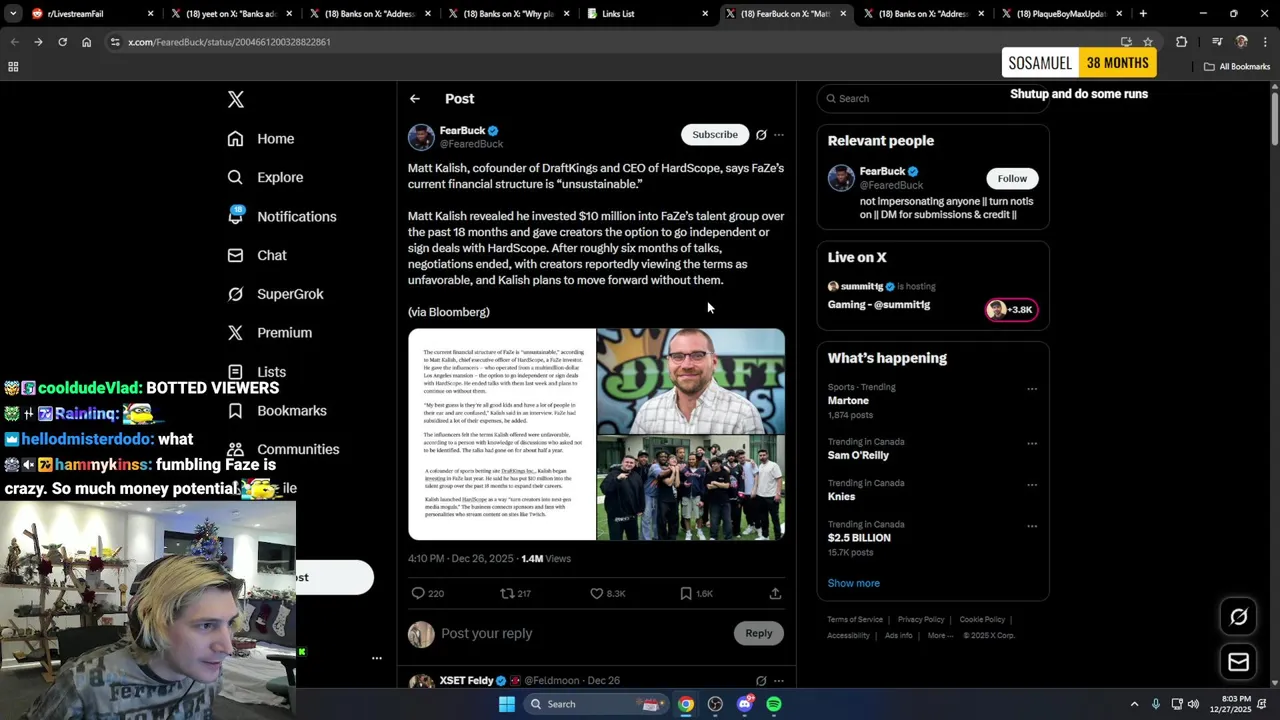Image resolution: width=1280 pixels, height=720 pixels.
Task: Open Chrome three-dot menu
Action: pyautogui.click(x=1266, y=42)
